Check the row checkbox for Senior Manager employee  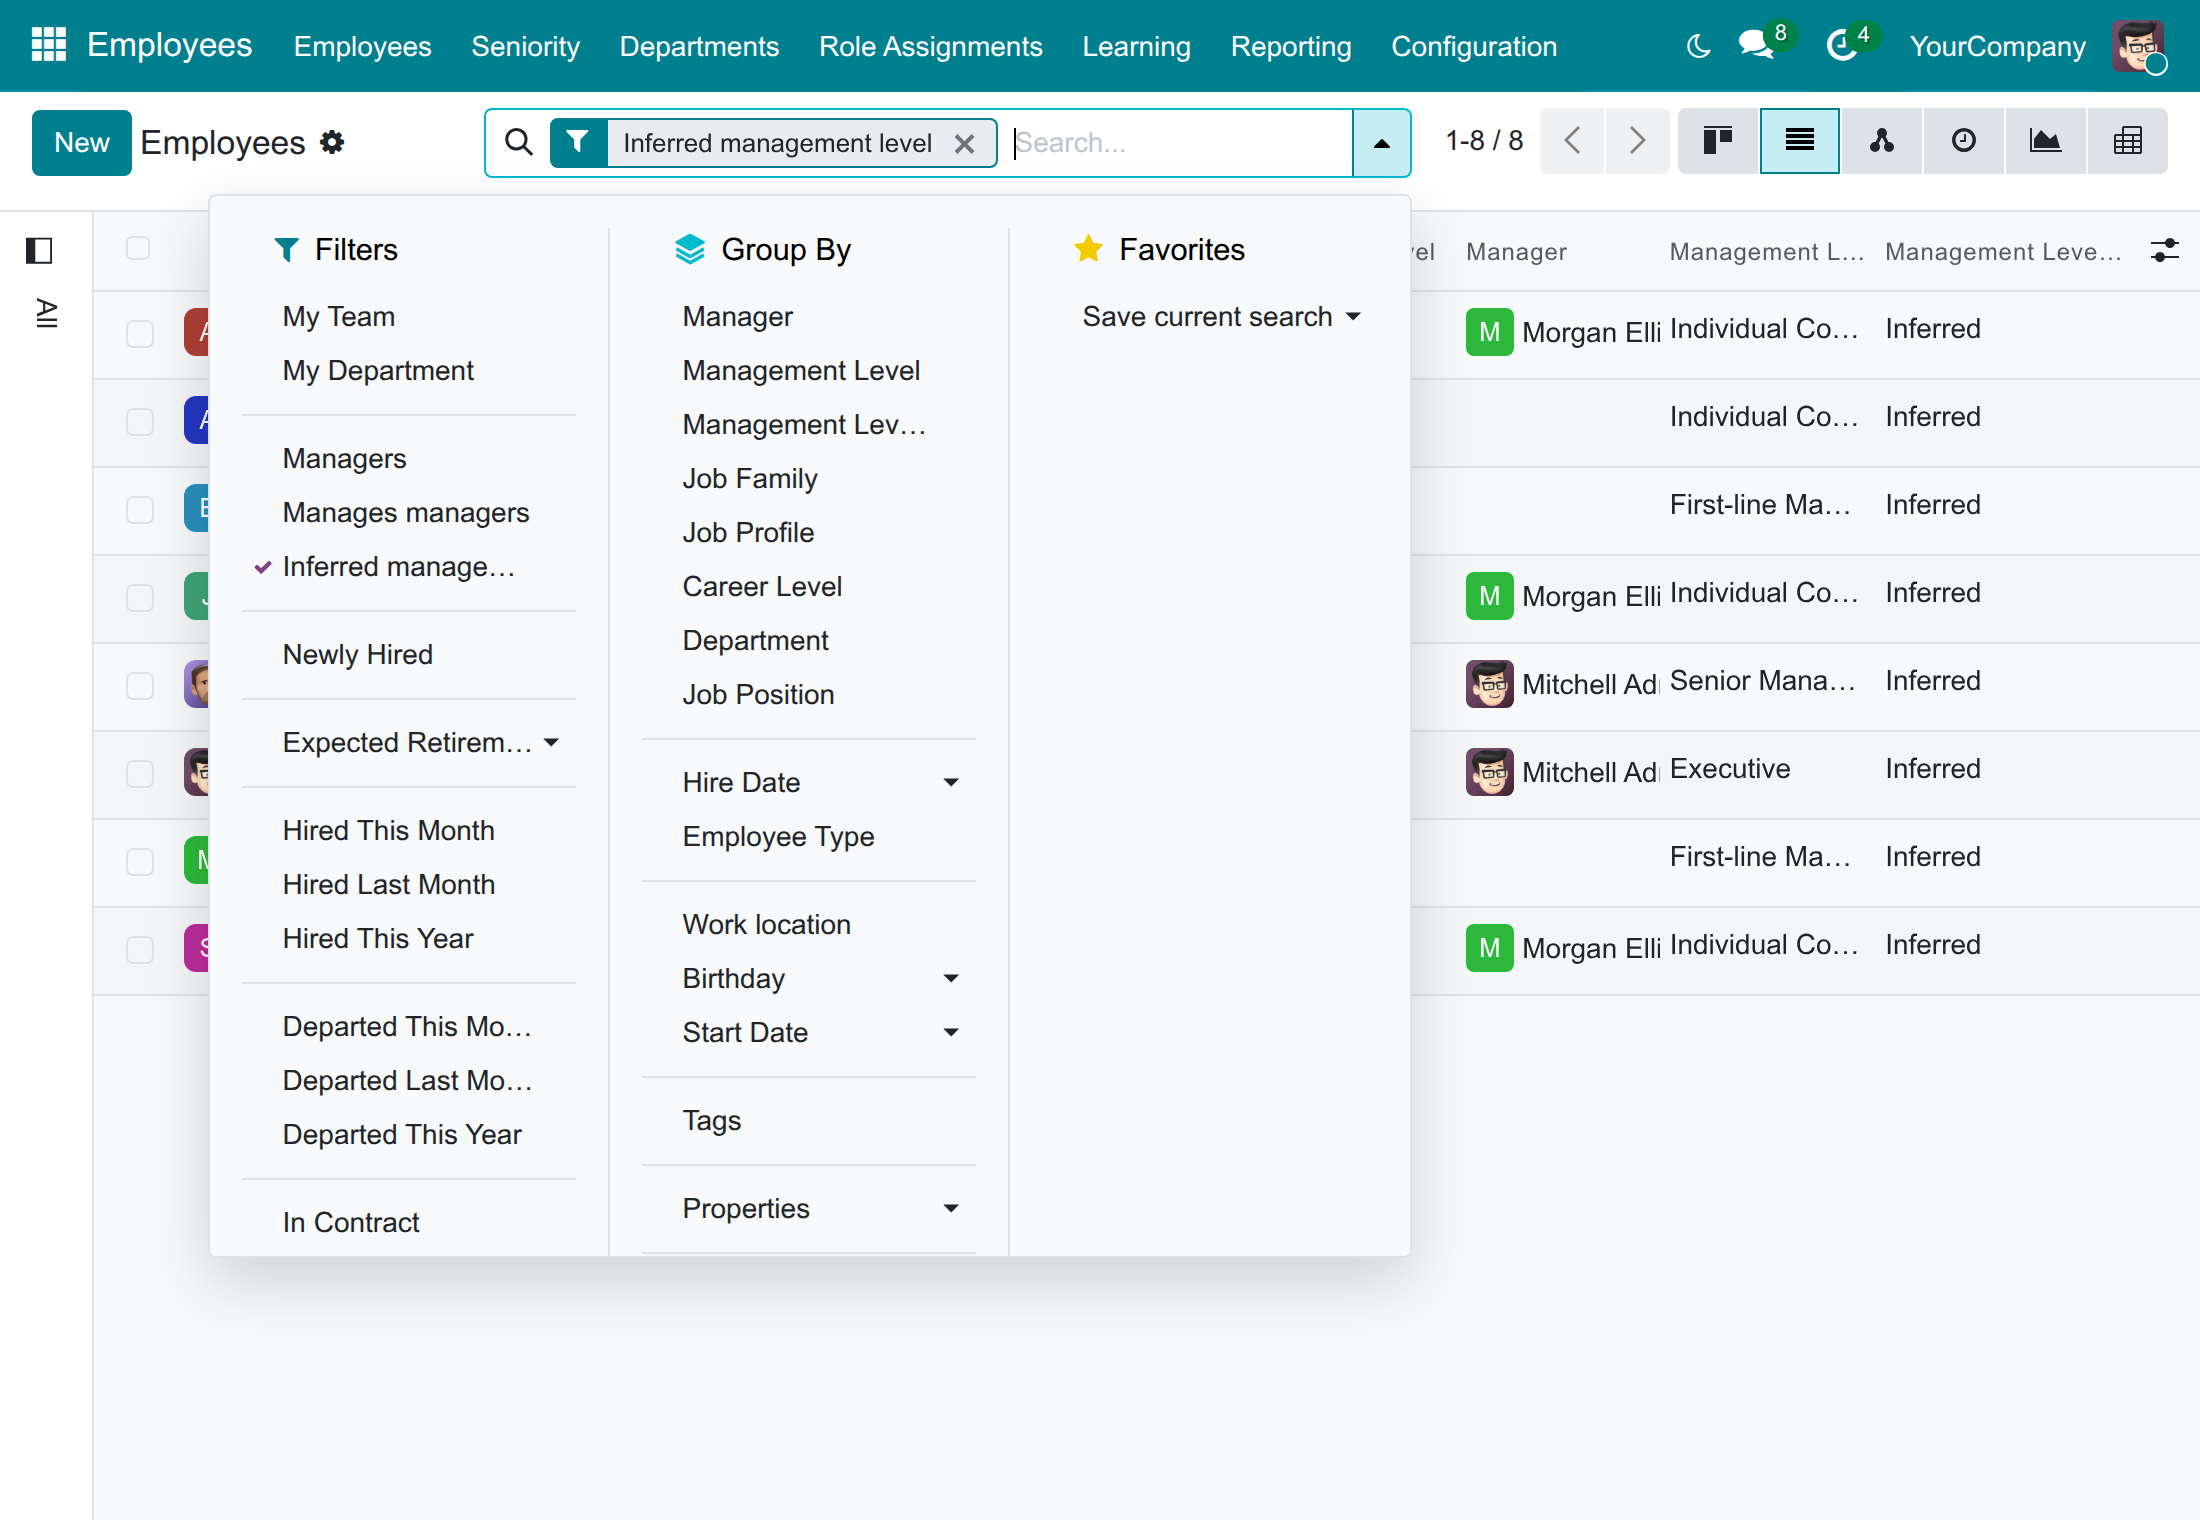point(140,686)
